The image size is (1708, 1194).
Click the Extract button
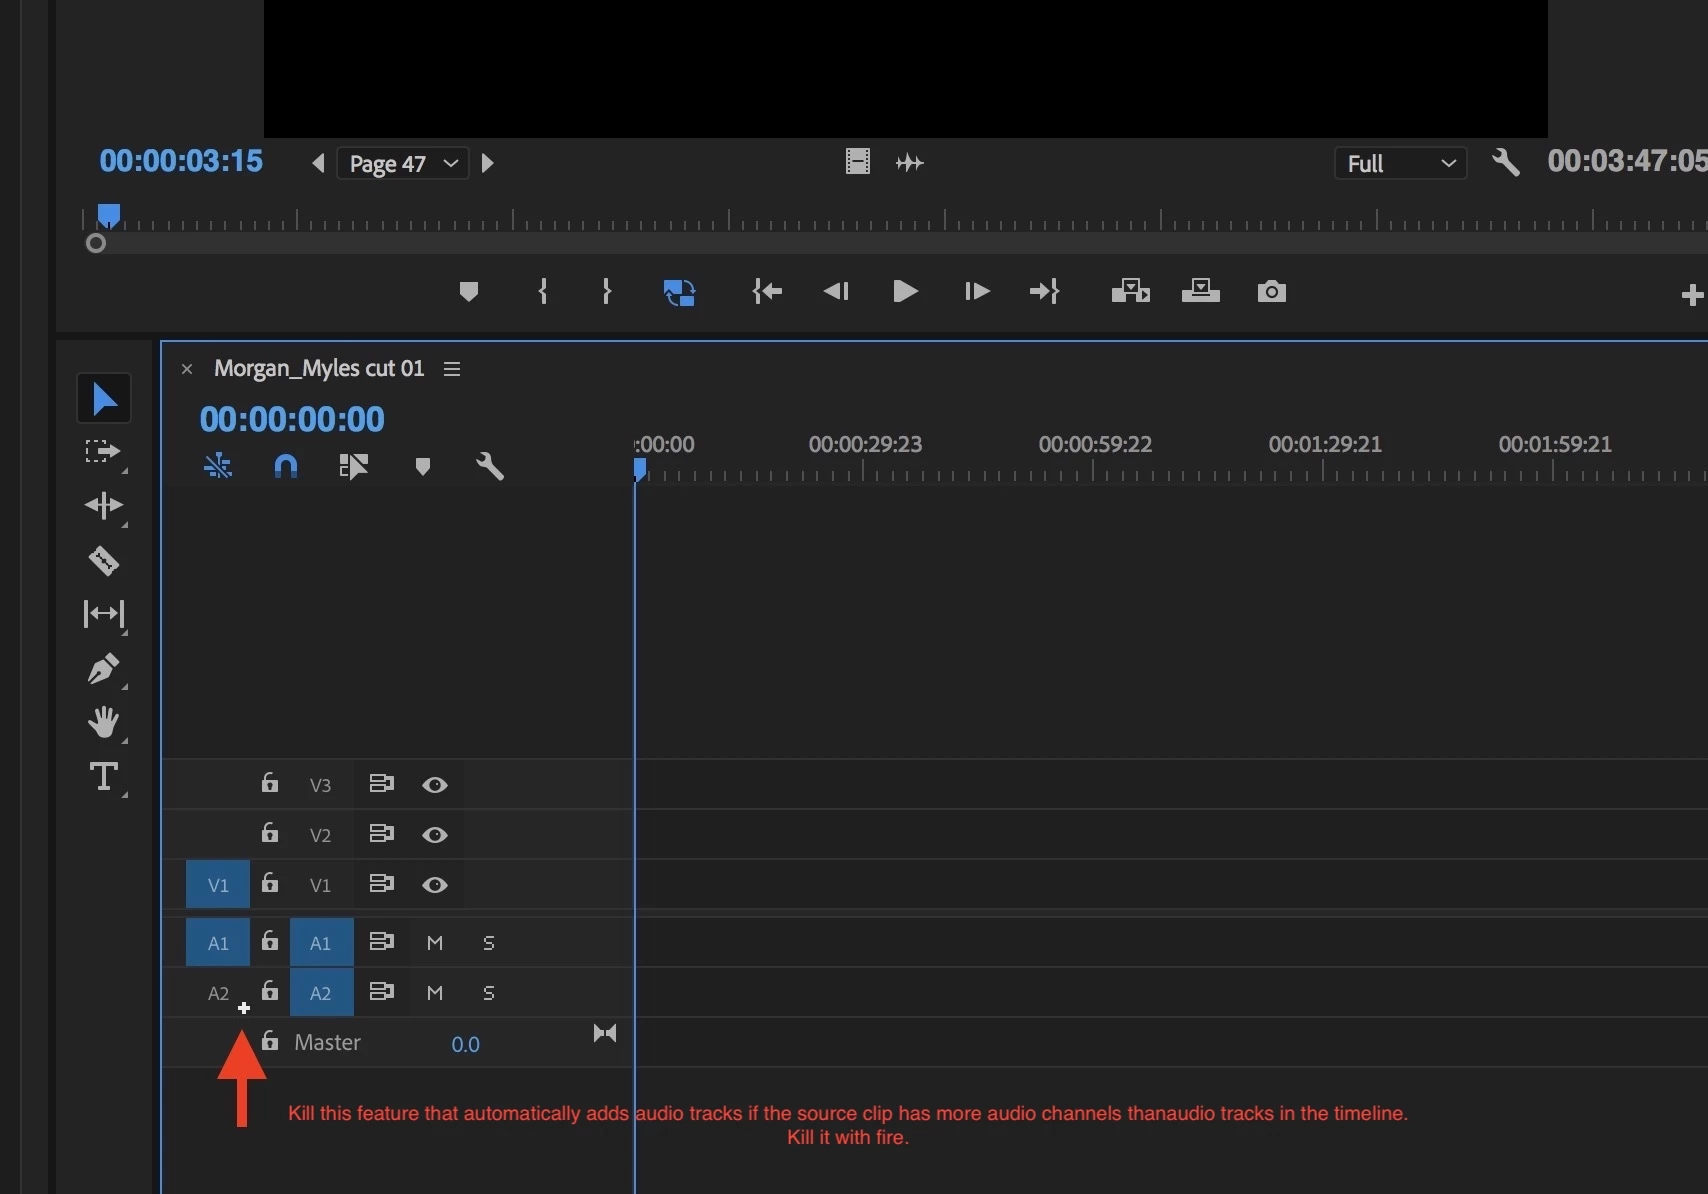click(x=1201, y=291)
